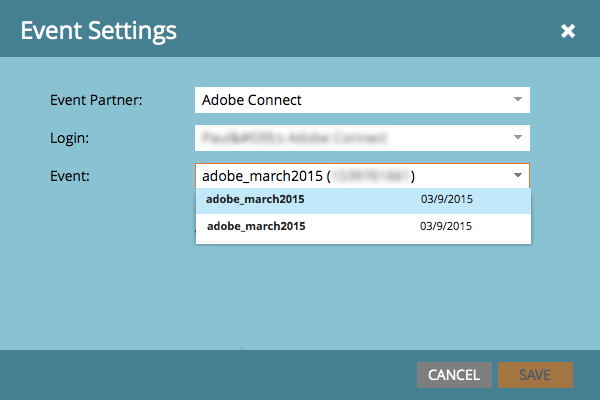Choose the second adobe_march2015 list entry
600x400 pixels.
[x=255, y=226]
